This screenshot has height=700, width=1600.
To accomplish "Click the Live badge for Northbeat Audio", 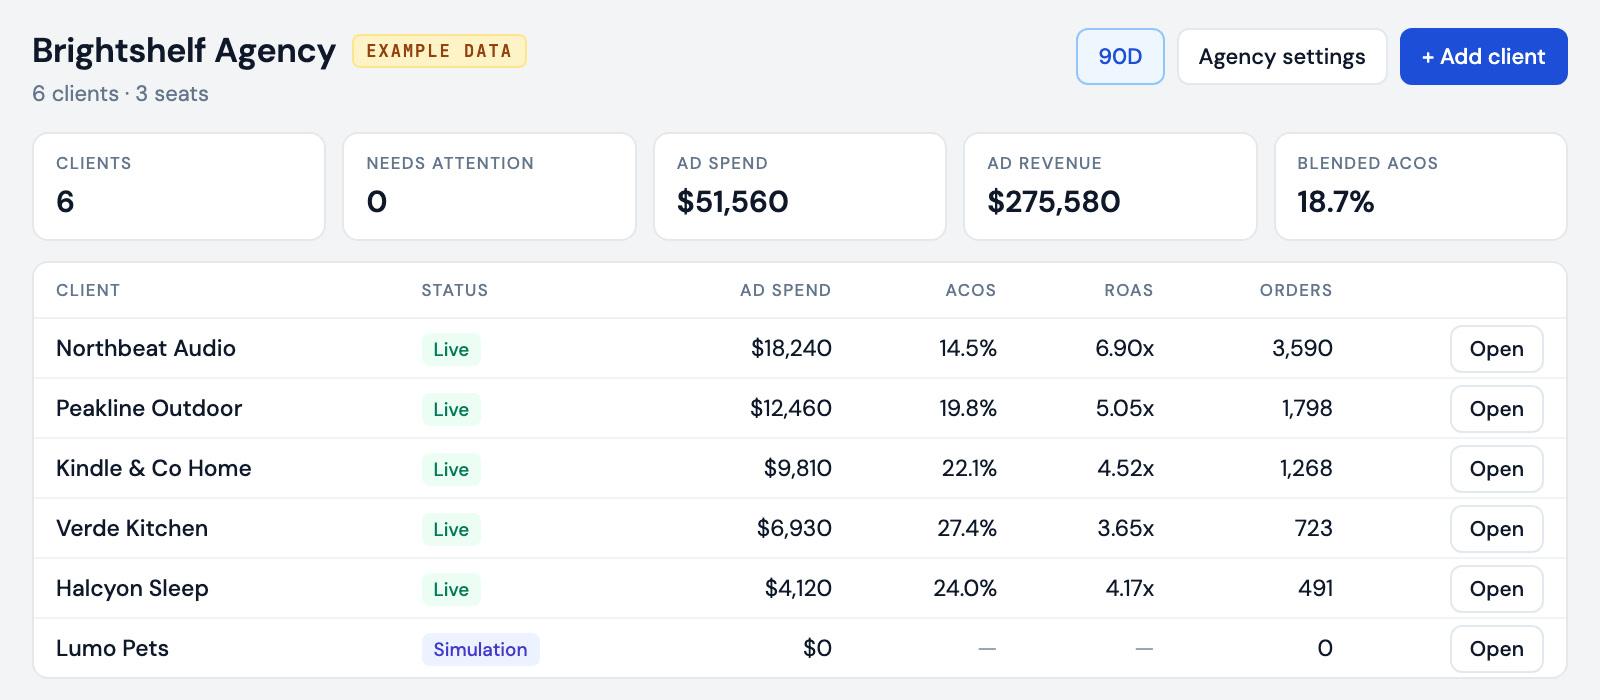I will coord(451,349).
